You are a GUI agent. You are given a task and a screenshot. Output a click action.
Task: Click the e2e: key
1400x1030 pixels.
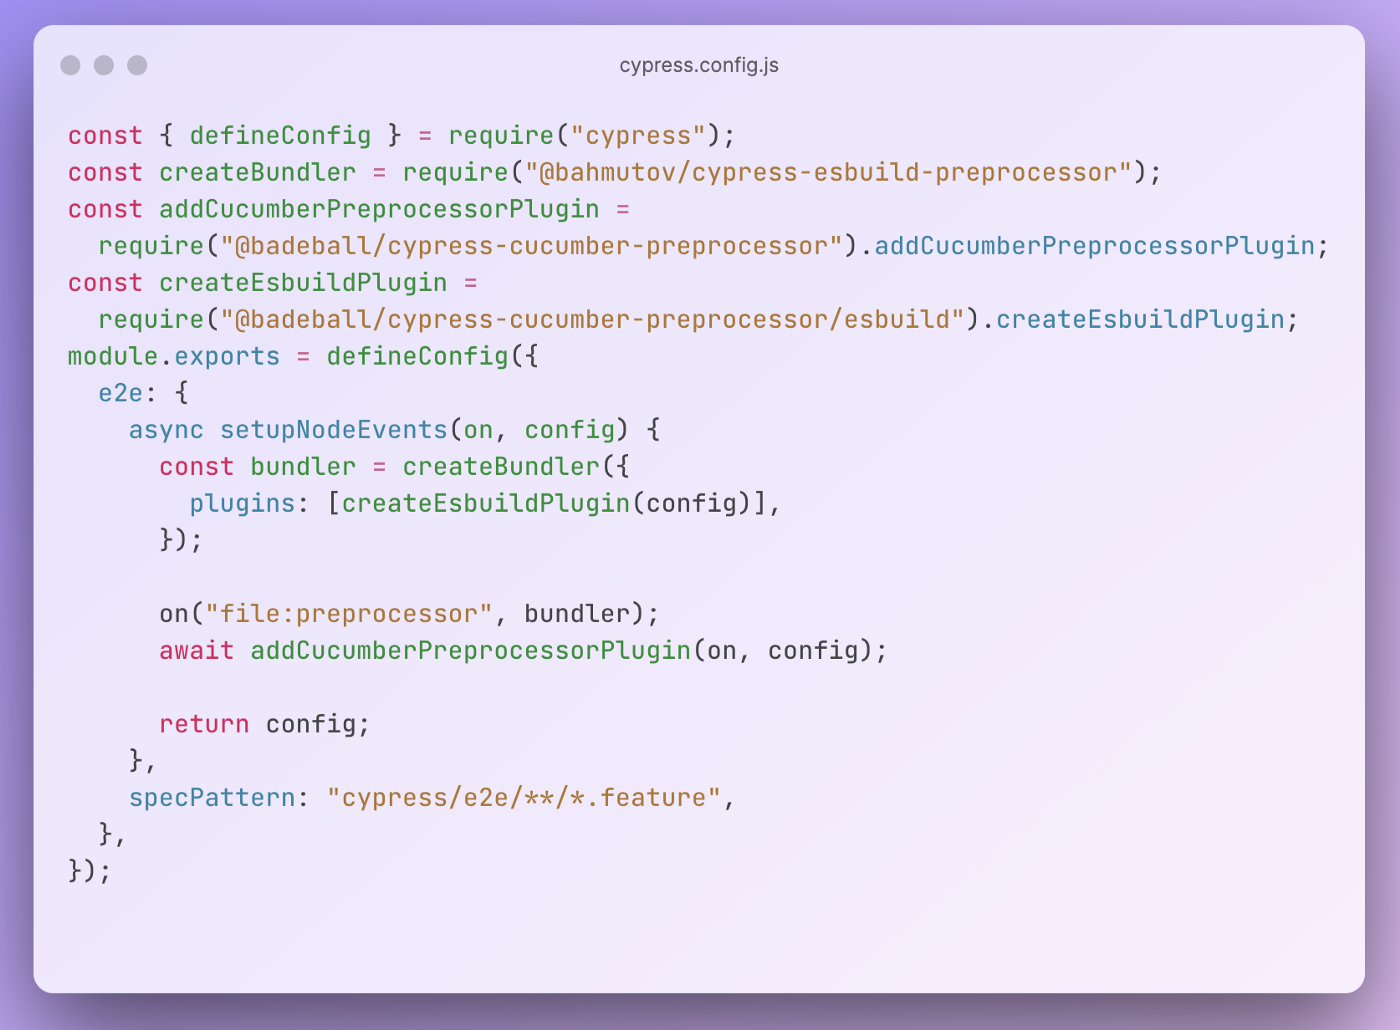coord(128,393)
